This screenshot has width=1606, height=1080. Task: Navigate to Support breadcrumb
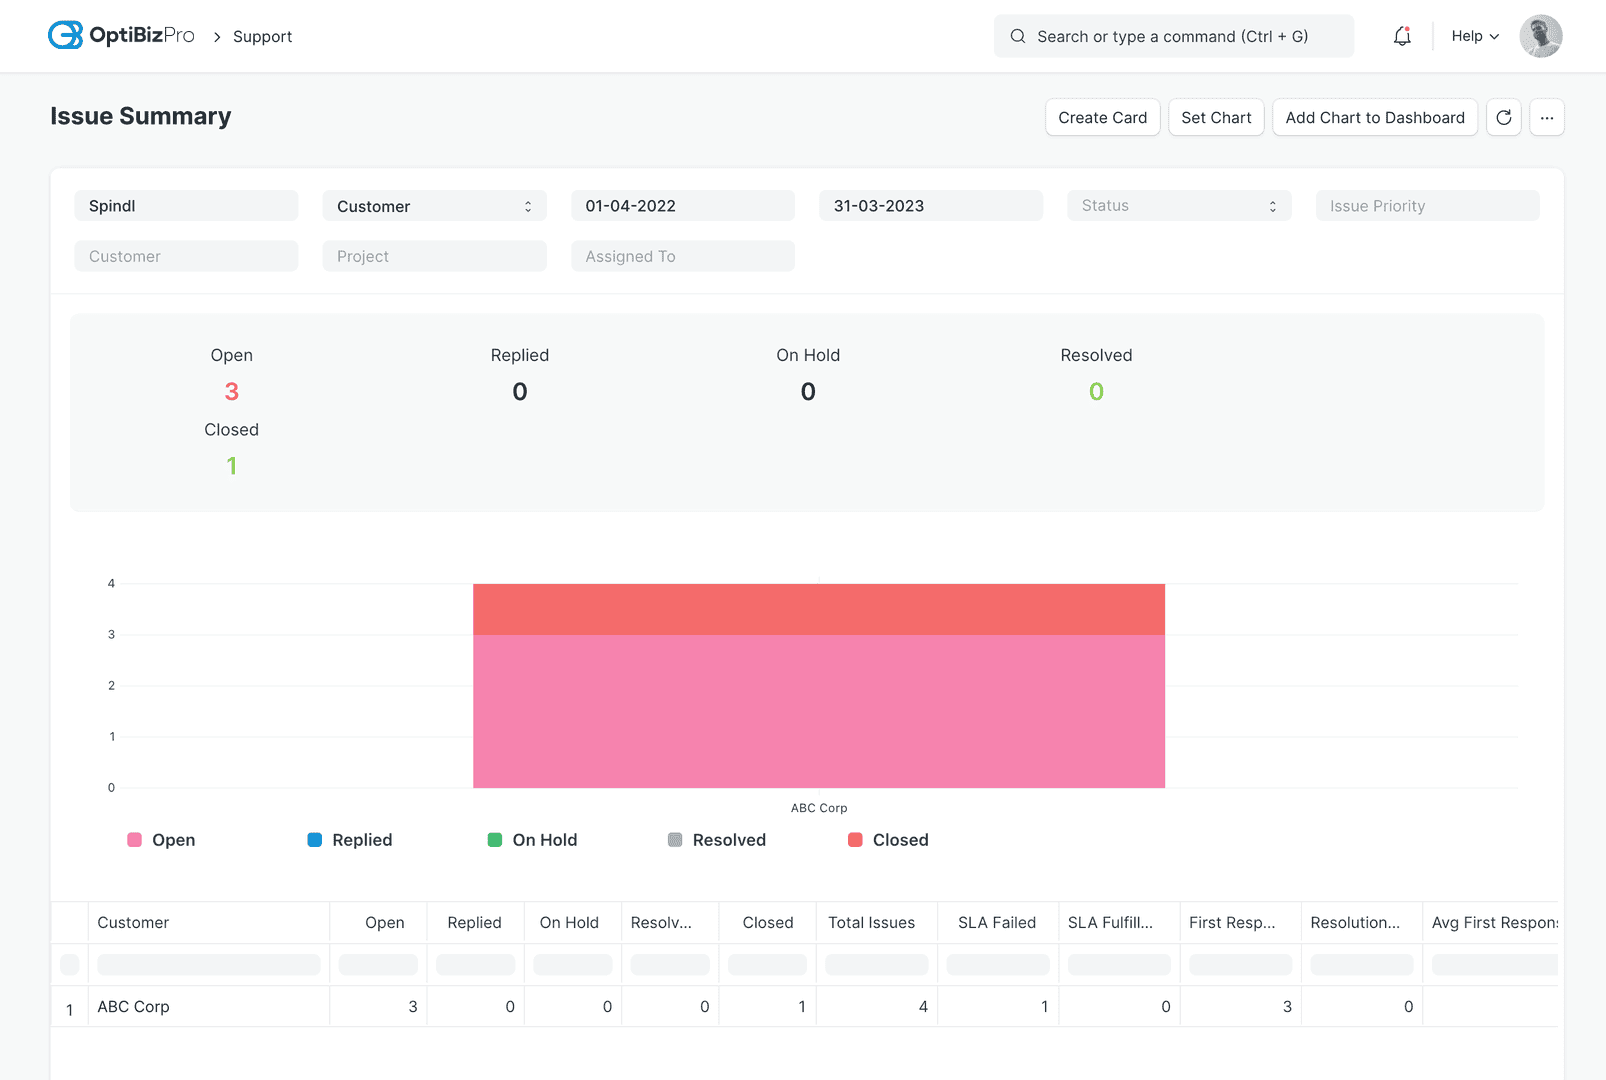pos(262,37)
